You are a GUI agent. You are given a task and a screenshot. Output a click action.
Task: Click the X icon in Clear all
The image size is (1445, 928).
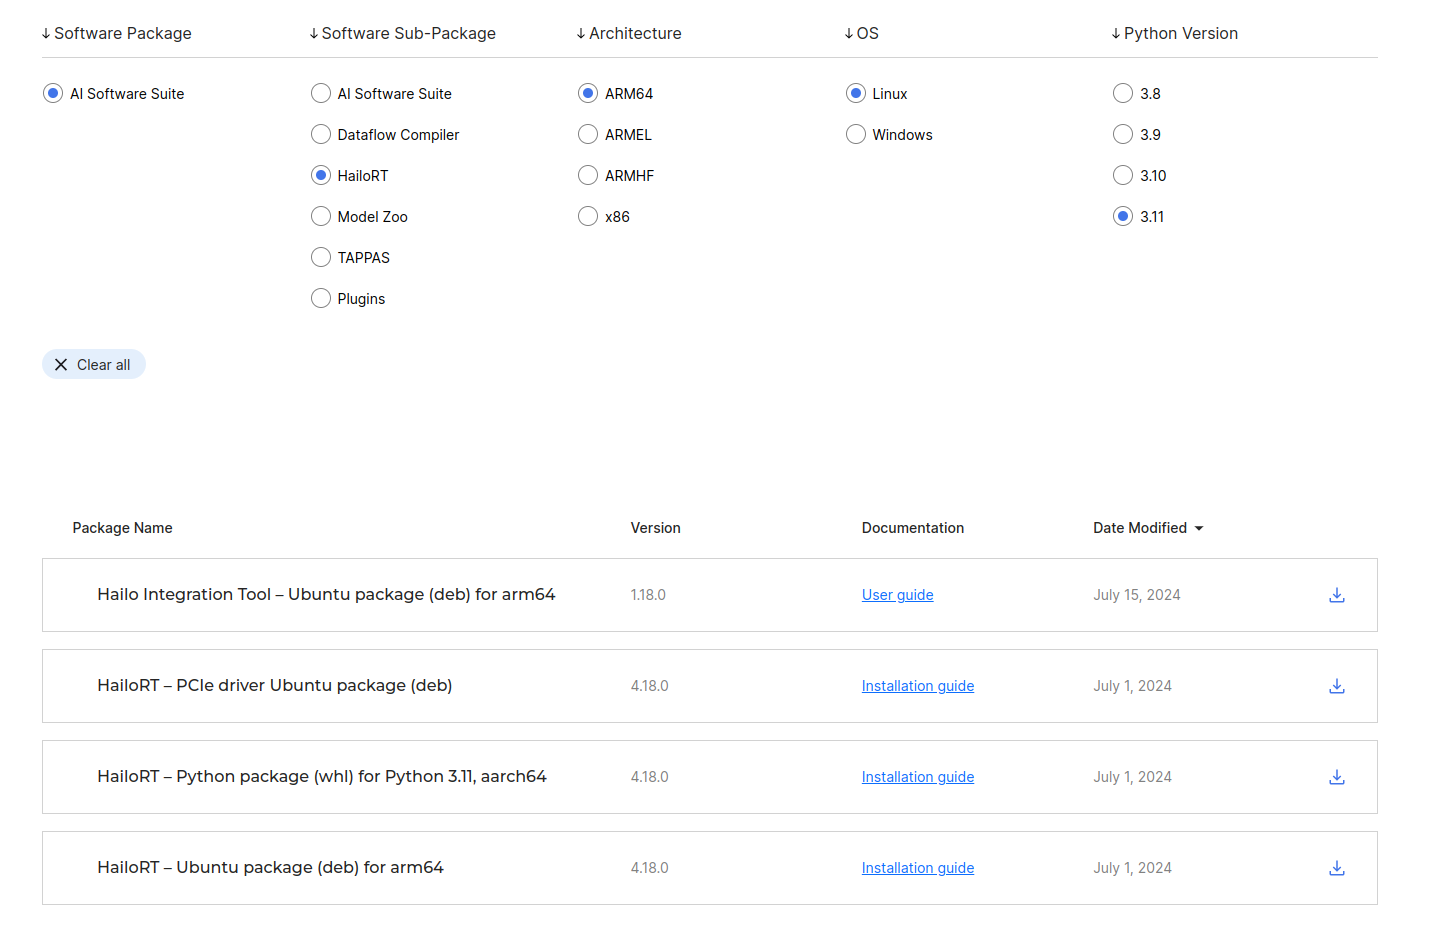pos(61,365)
